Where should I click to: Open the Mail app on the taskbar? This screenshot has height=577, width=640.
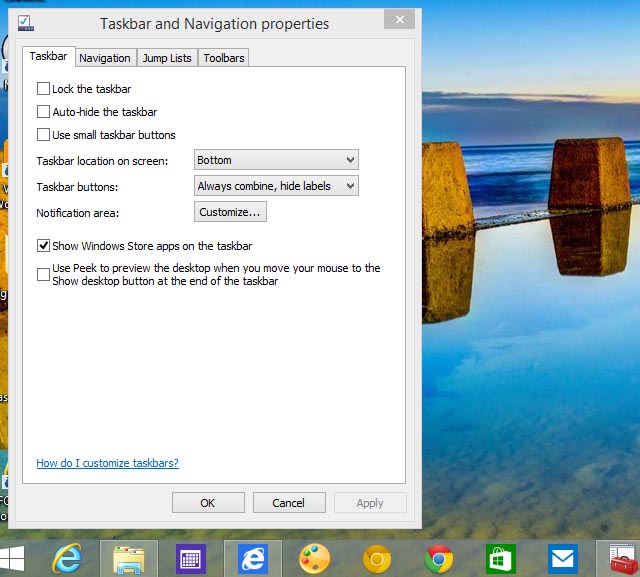(x=563, y=559)
